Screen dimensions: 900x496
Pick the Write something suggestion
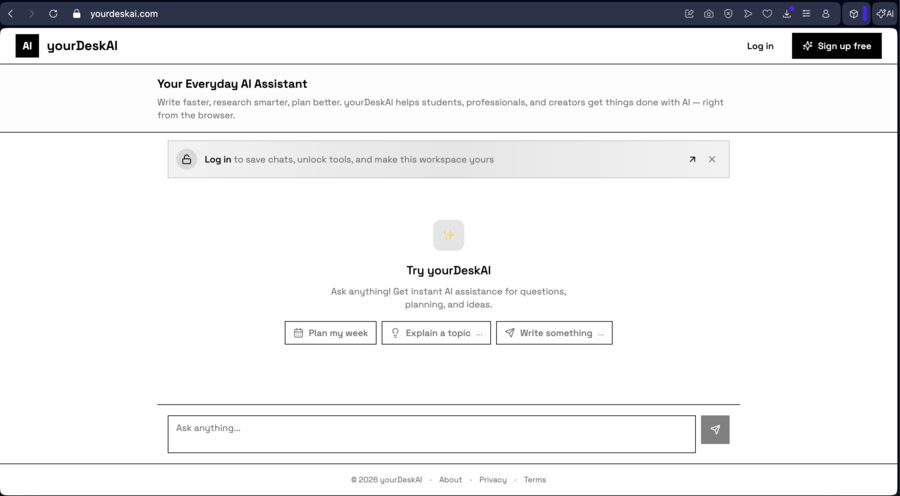(x=554, y=333)
